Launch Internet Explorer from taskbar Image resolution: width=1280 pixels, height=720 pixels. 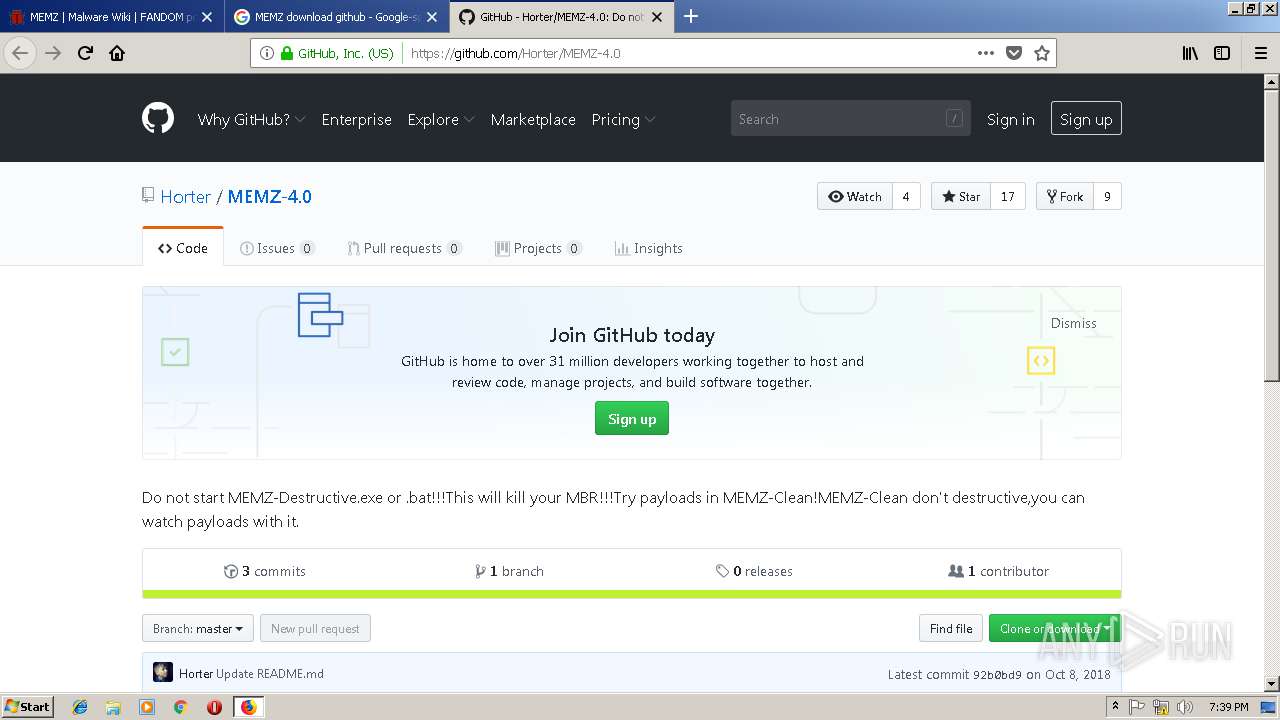80,707
